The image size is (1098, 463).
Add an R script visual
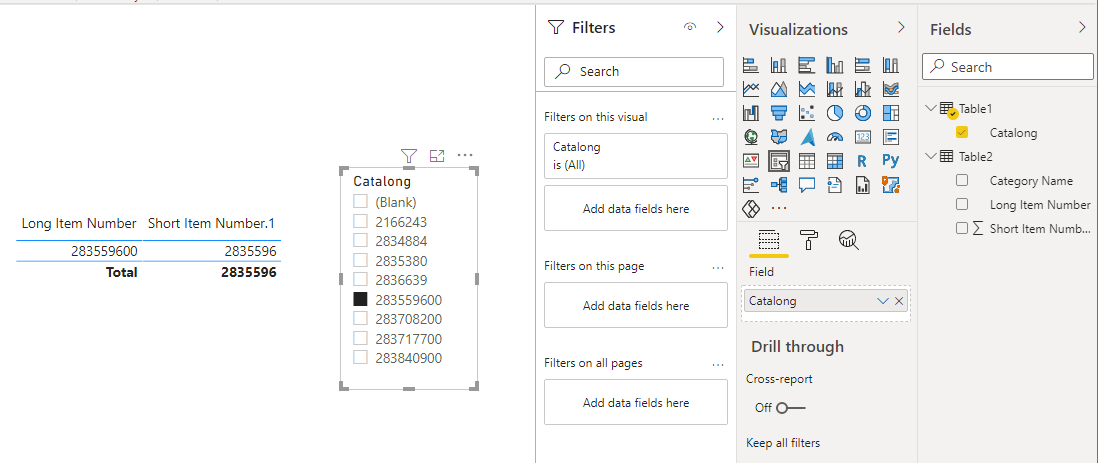pyautogui.click(x=863, y=161)
